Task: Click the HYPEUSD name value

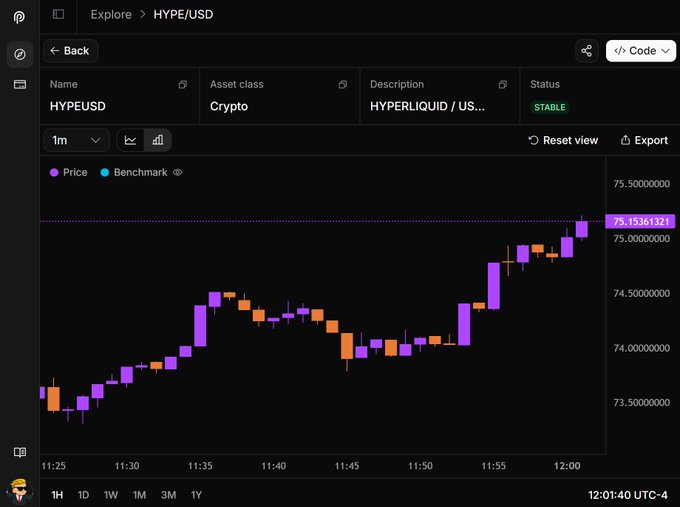Action: click(78, 106)
